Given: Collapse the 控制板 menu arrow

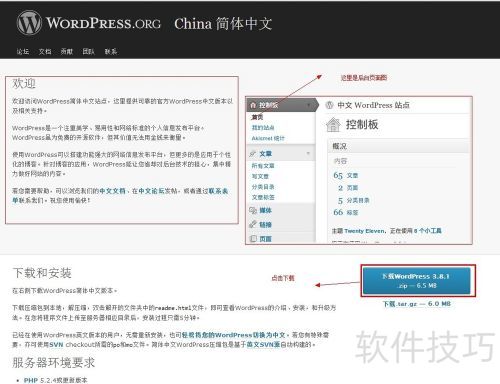Looking at the screenshot, I should pos(309,105).
